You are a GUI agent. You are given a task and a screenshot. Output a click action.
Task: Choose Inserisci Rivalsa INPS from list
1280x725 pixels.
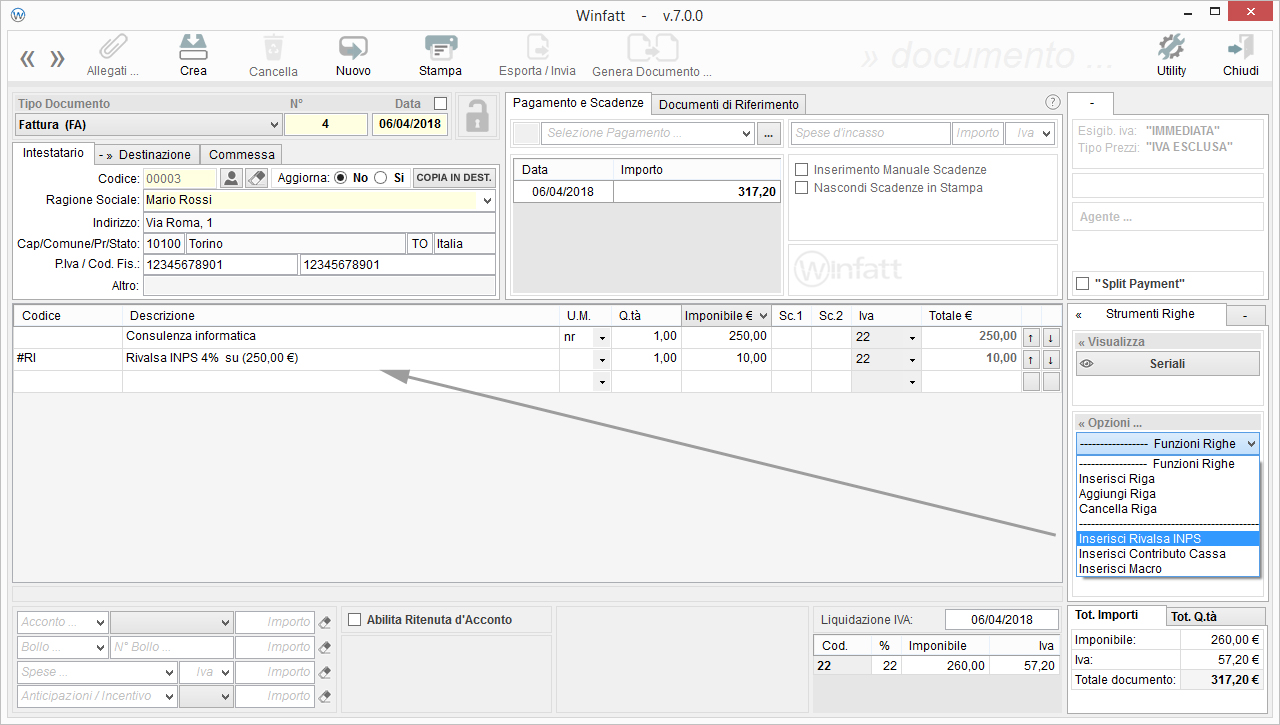pos(1167,539)
